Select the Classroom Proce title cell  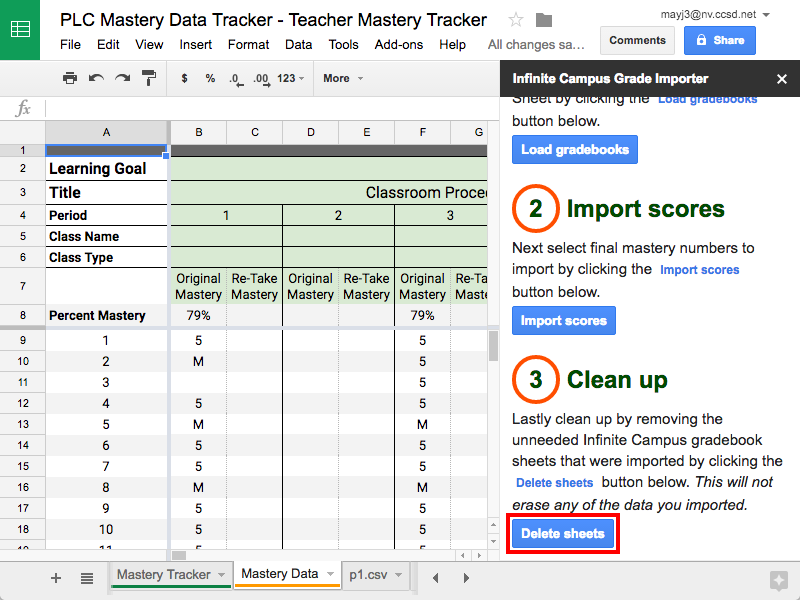pos(329,192)
